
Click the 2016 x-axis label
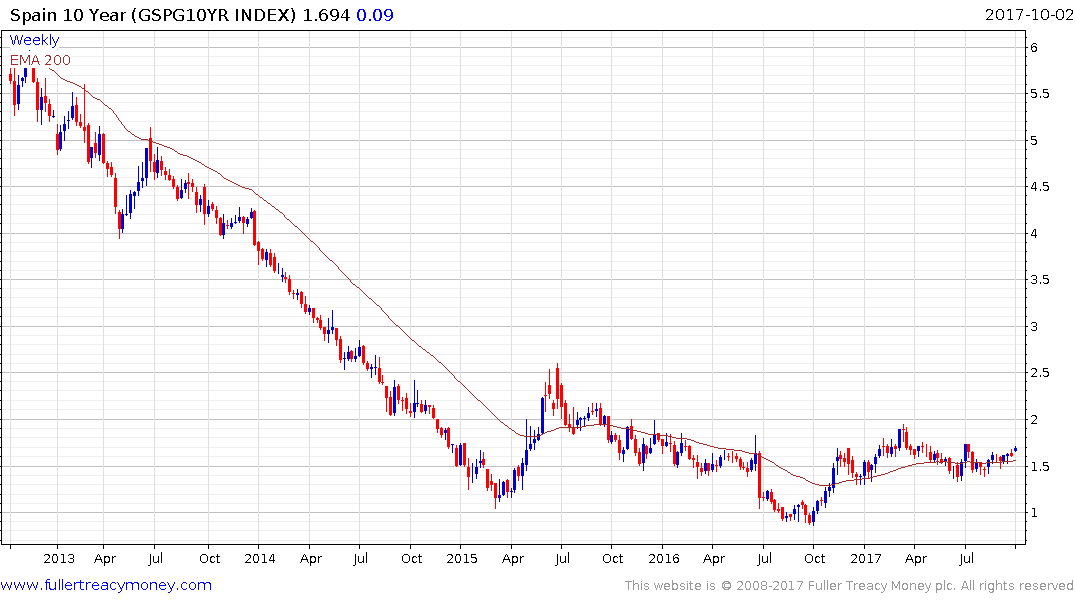click(x=664, y=558)
